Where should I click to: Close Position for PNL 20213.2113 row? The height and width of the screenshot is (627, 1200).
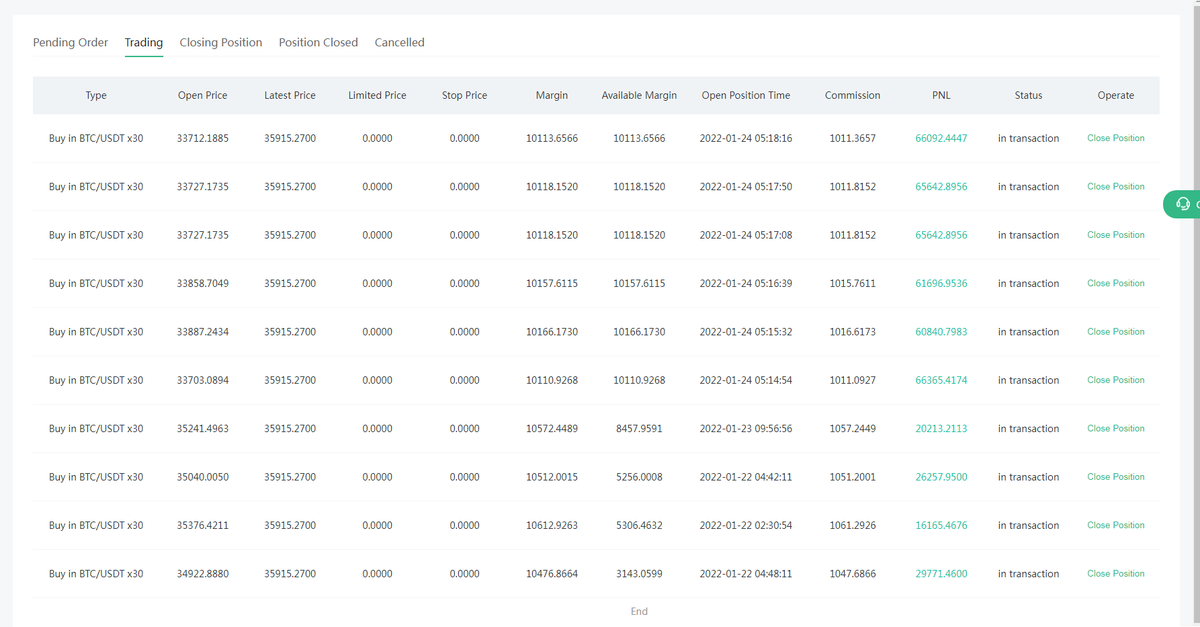[1116, 428]
